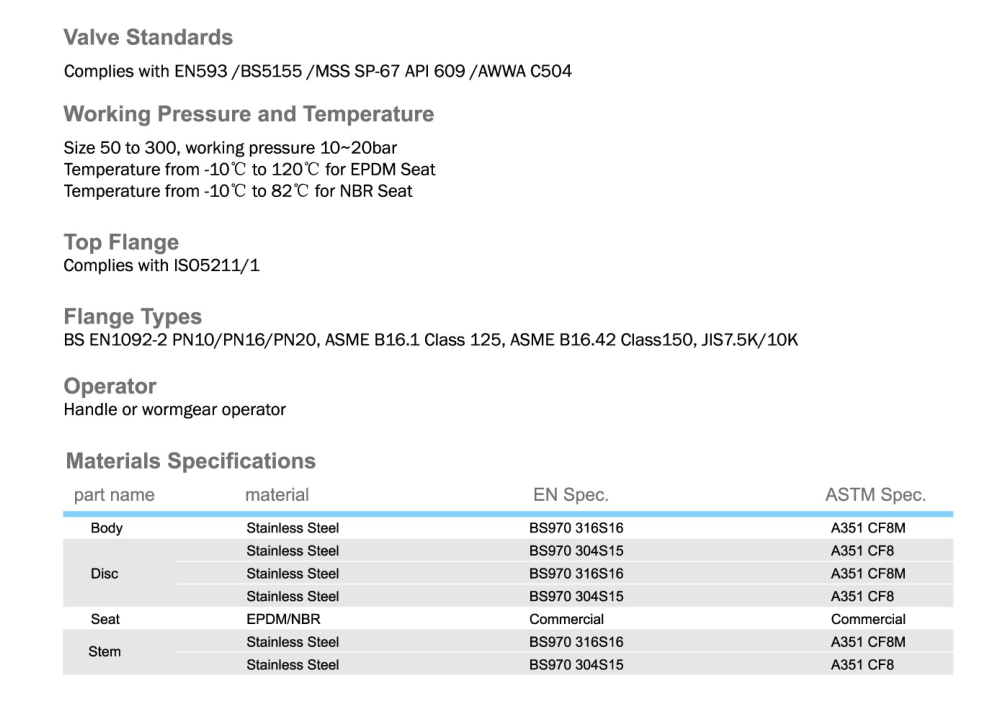Select the 'part name' column header
The image size is (1000, 708).
coord(114,495)
